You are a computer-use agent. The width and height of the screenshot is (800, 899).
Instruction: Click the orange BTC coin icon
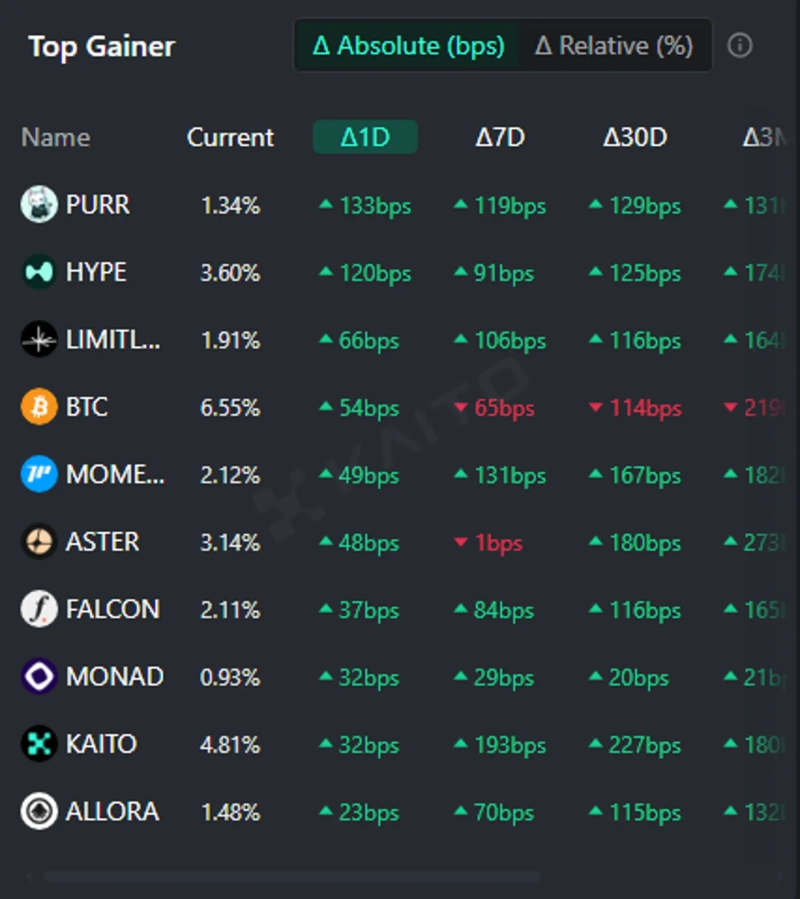click(39, 407)
